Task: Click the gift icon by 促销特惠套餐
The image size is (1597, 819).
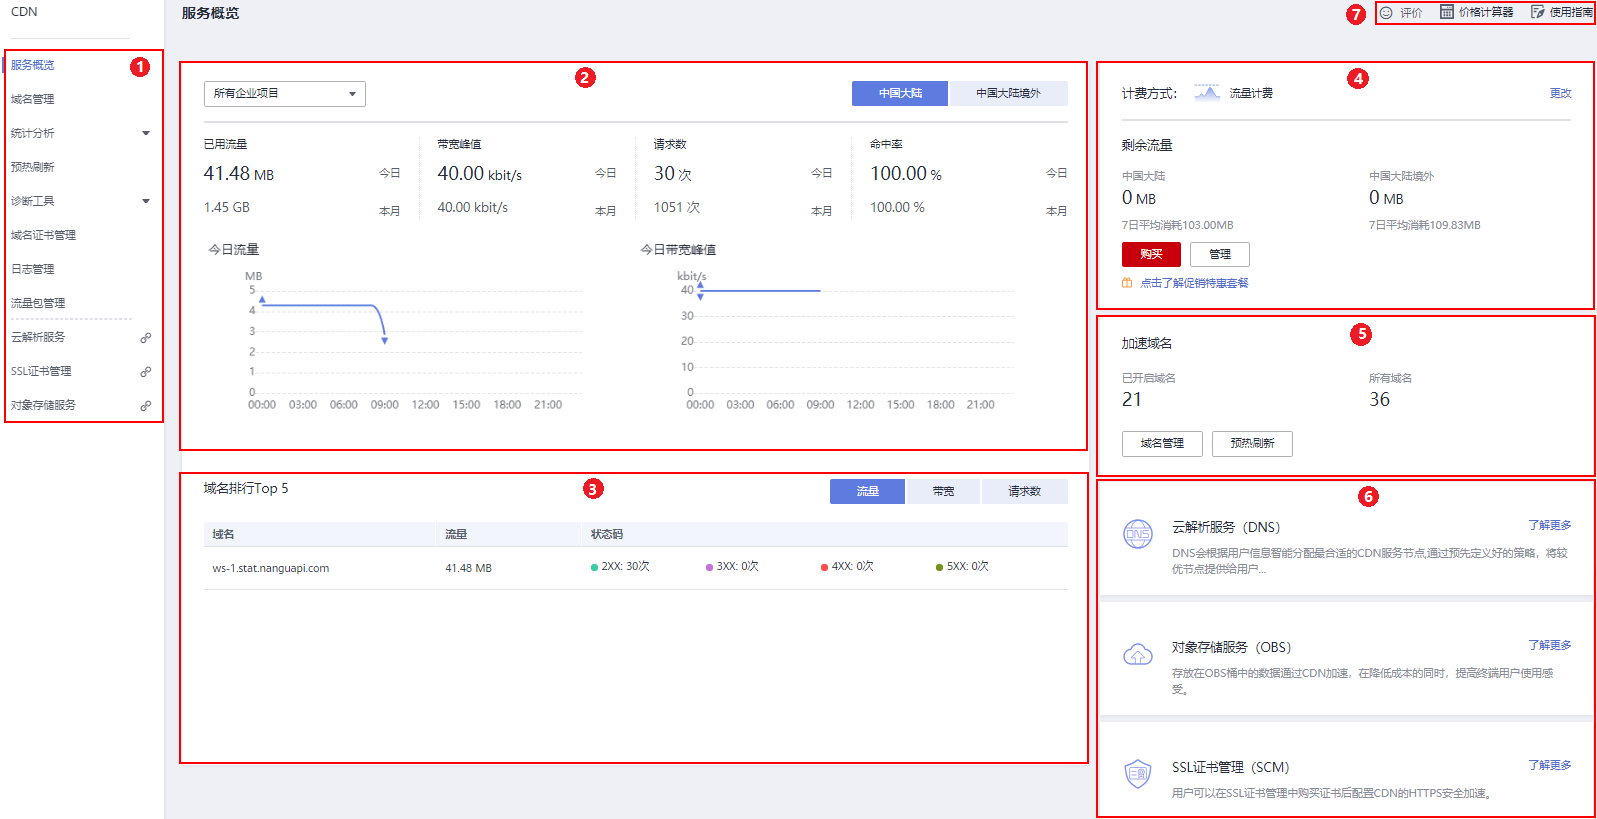Action: [x=1127, y=283]
